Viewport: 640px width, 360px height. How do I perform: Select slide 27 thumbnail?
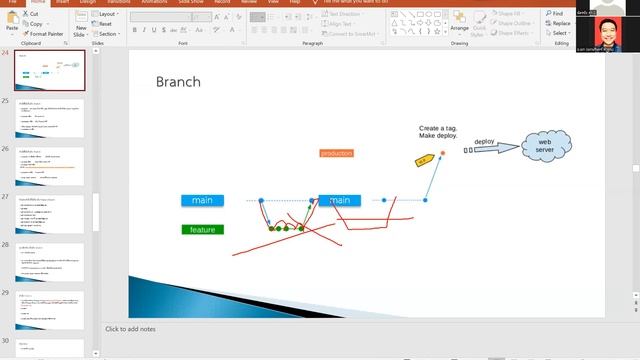tap(50, 214)
